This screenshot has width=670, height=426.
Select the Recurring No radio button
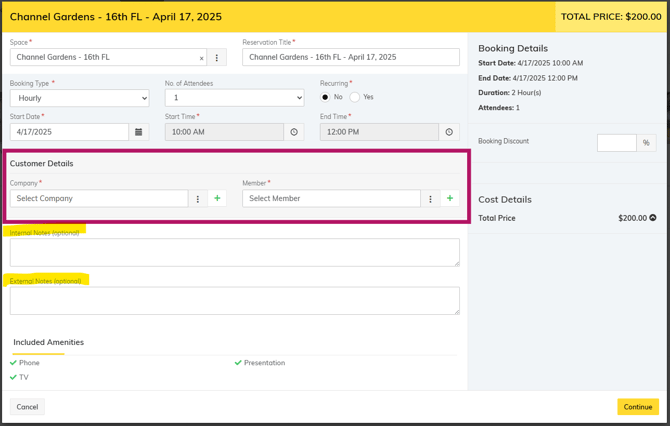(x=325, y=97)
